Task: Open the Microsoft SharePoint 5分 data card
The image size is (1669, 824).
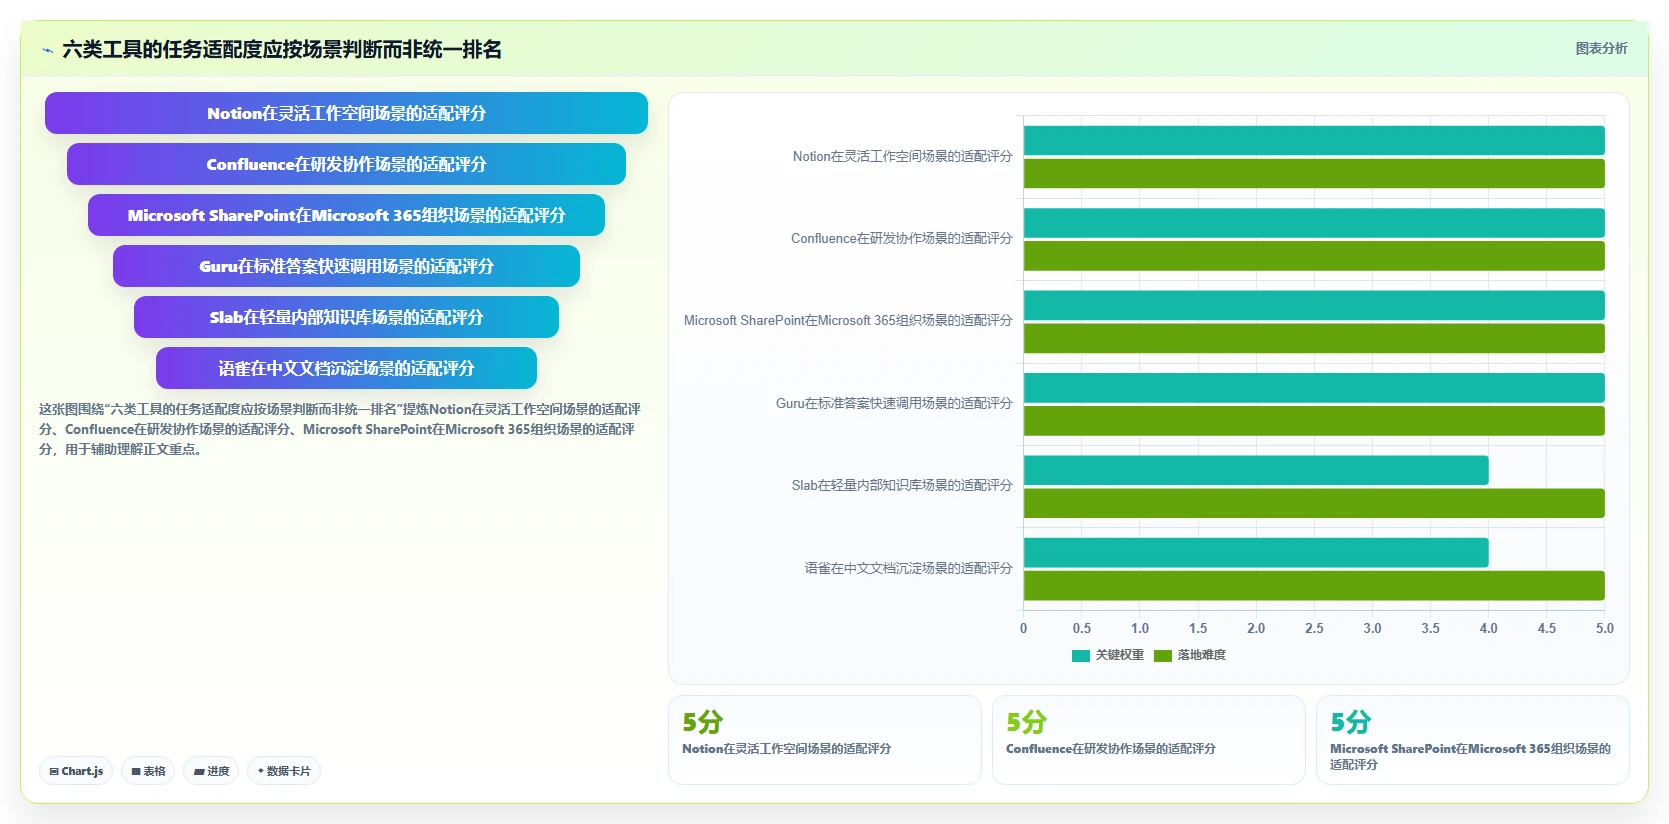Action: [1473, 740]
